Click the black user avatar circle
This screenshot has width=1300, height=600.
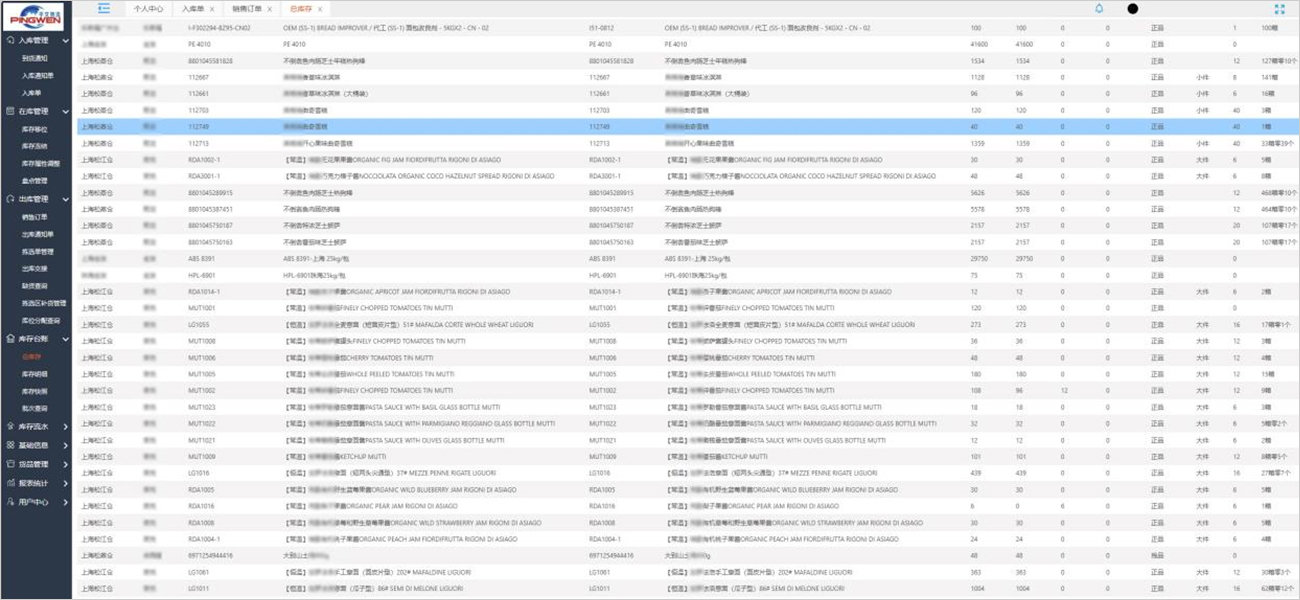[x=1132, y=9]
